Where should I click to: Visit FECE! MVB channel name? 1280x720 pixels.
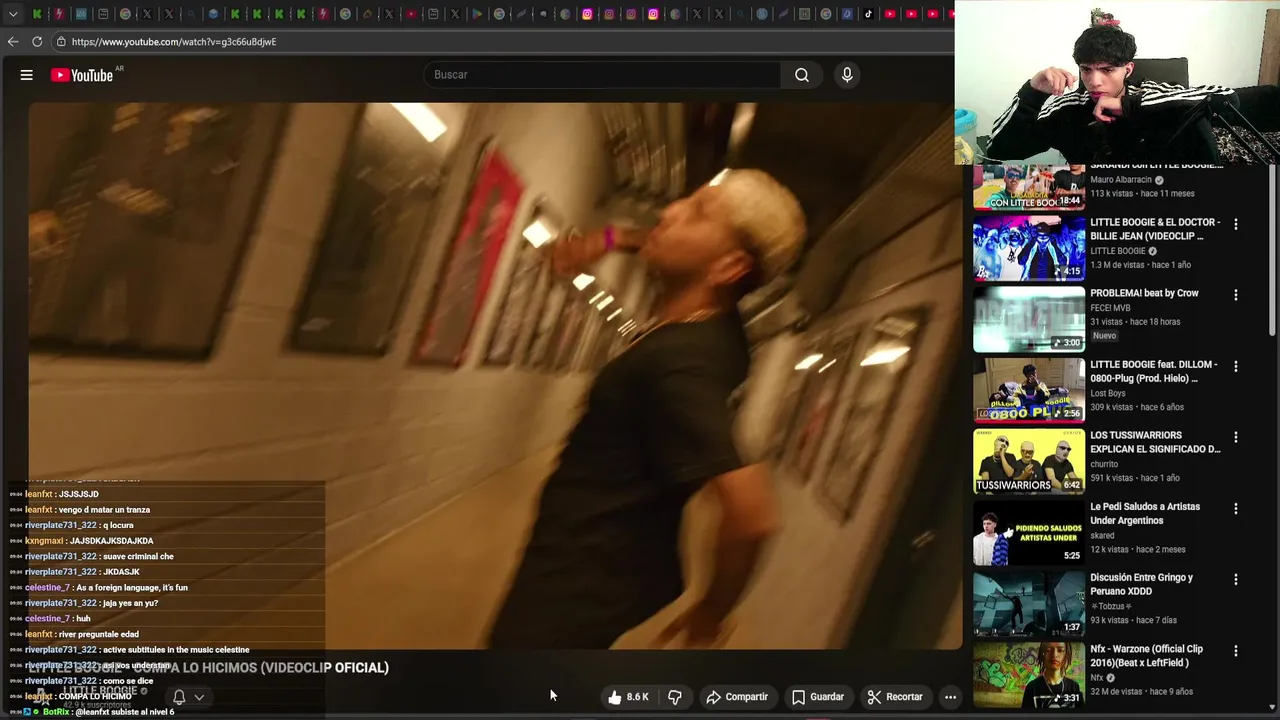[1110, 308]
